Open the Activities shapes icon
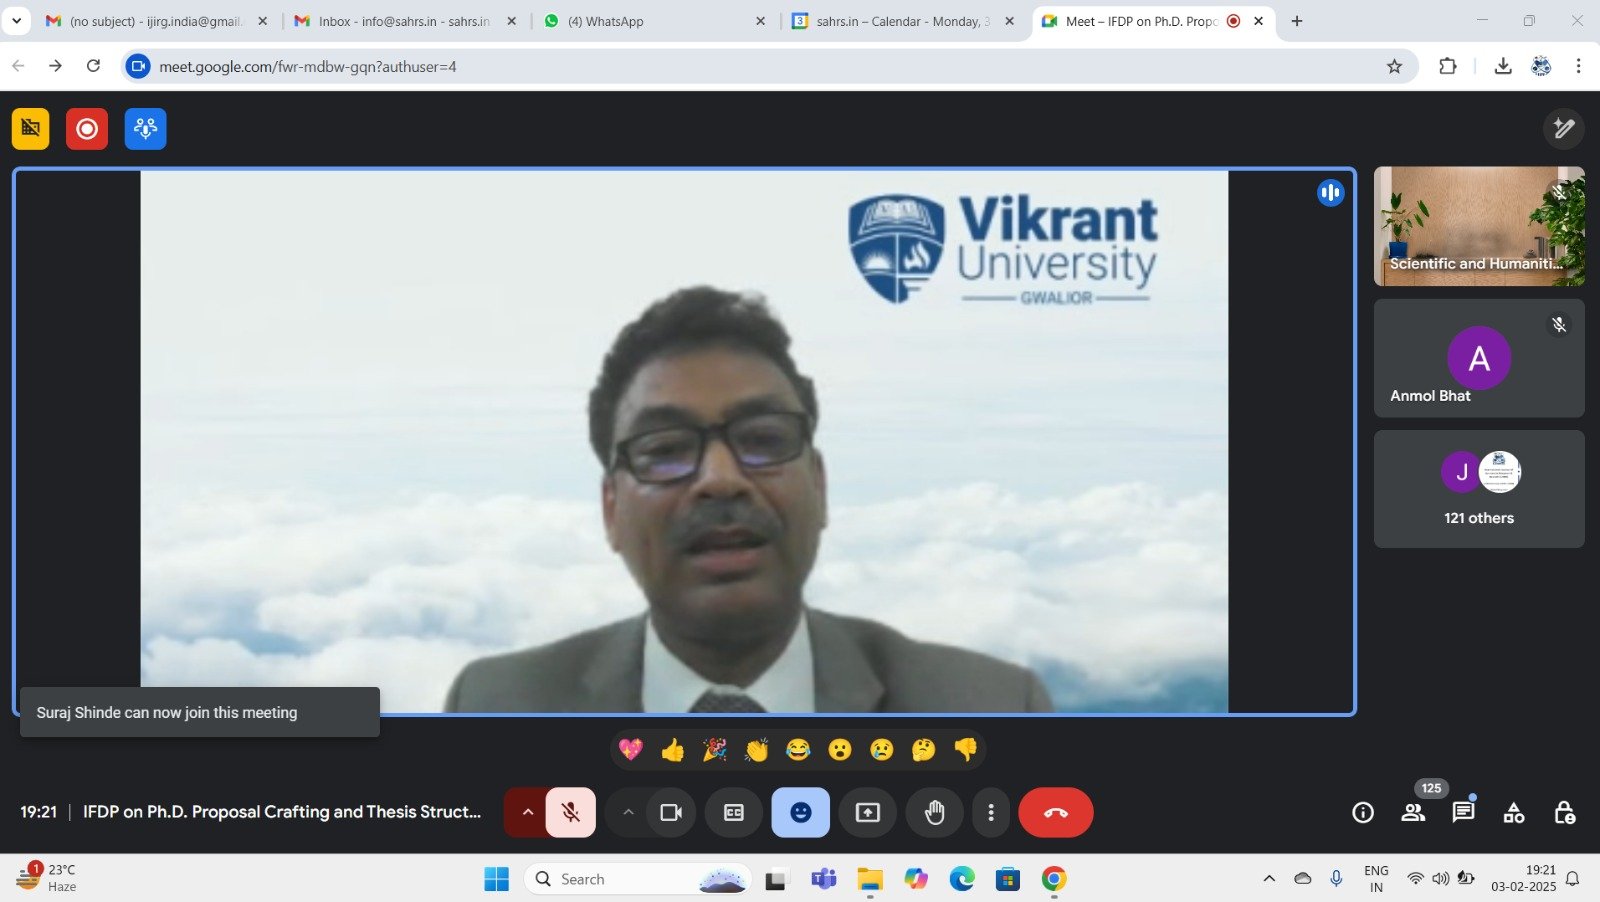Screen dimensions: 1600x902 [1514, 813]
